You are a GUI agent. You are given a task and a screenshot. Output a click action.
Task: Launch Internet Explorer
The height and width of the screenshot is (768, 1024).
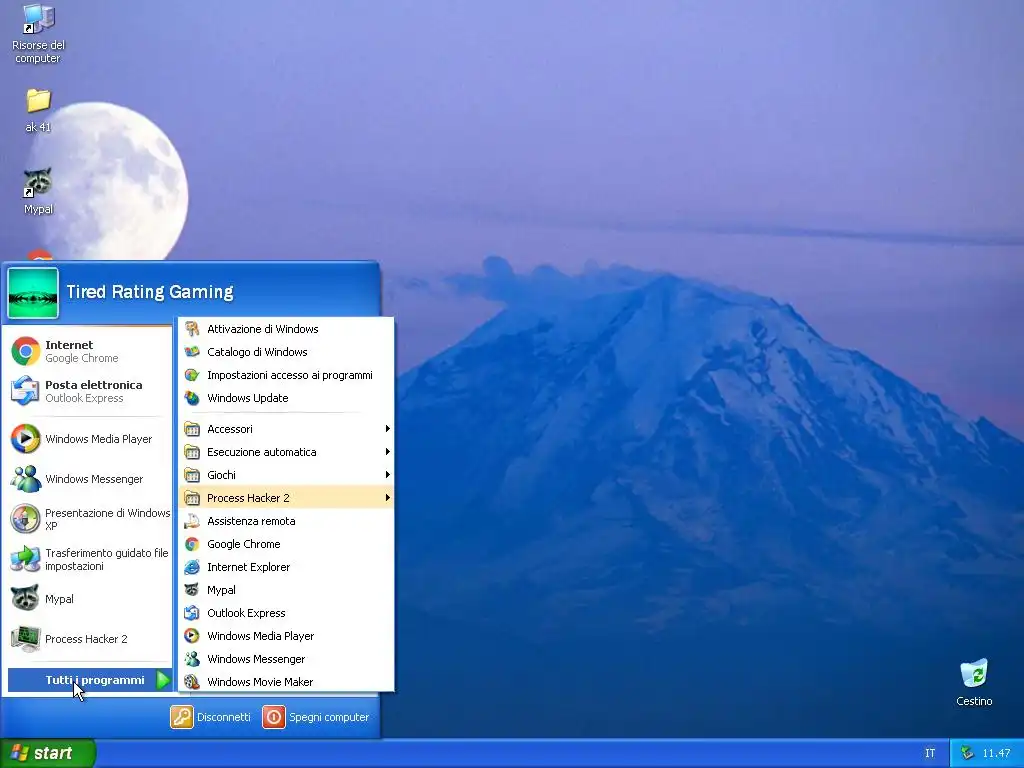(x=286, y=567)
